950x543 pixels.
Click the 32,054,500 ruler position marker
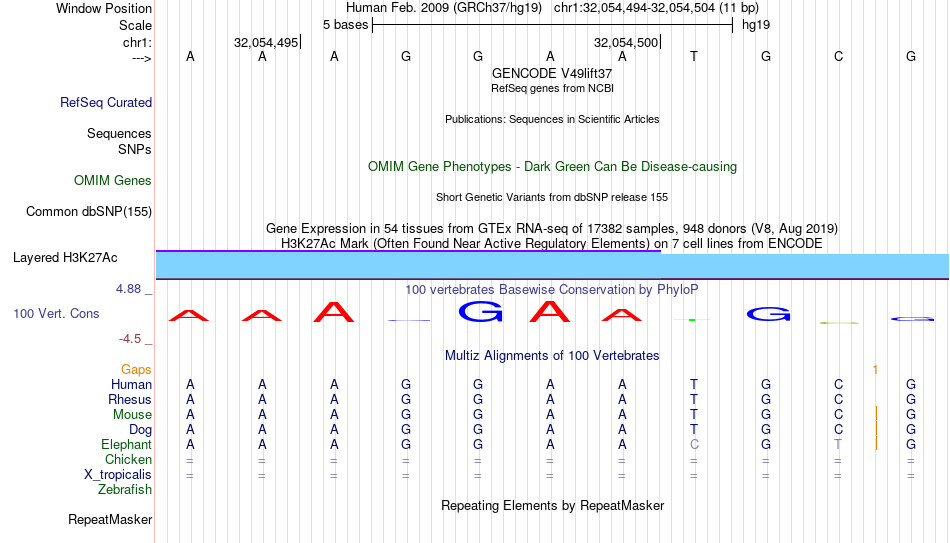pyautogui.click(x=626, y=42)
